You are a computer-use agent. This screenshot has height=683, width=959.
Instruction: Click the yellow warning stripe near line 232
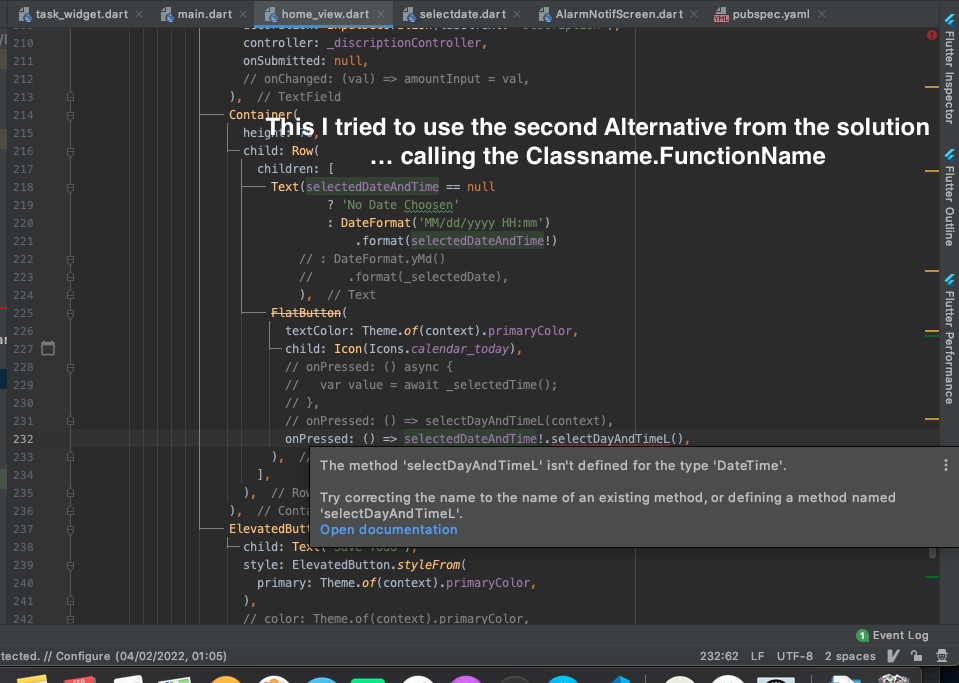pyautogui.click(x=931, y=419)
